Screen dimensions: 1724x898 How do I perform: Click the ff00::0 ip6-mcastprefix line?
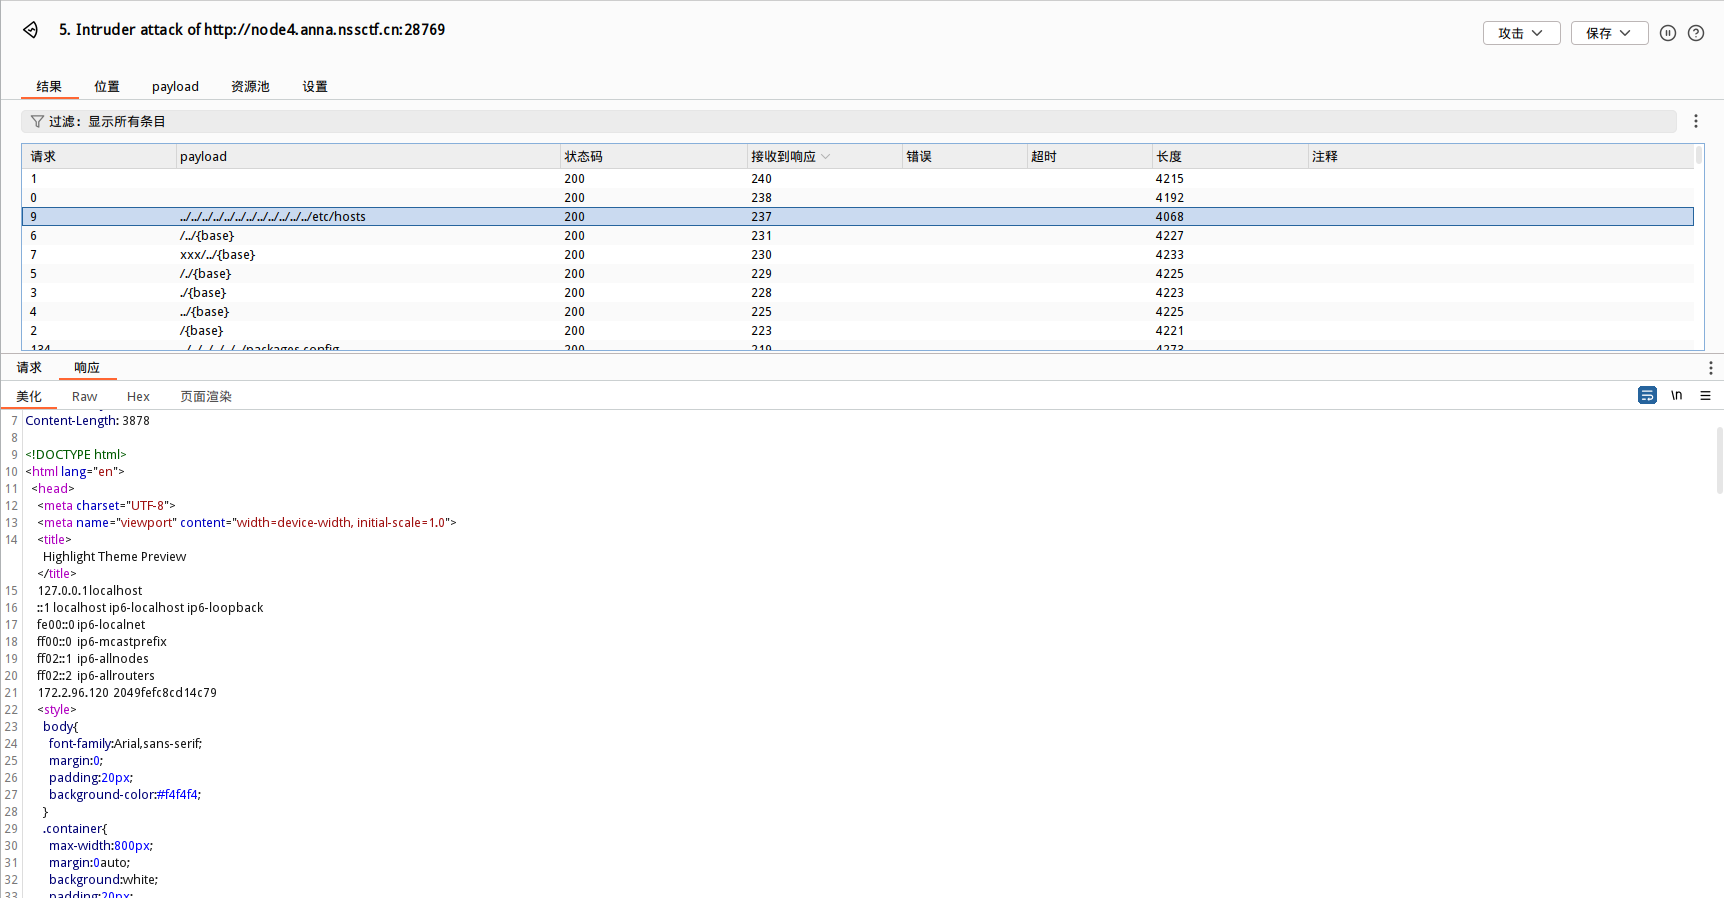point(102,642)
